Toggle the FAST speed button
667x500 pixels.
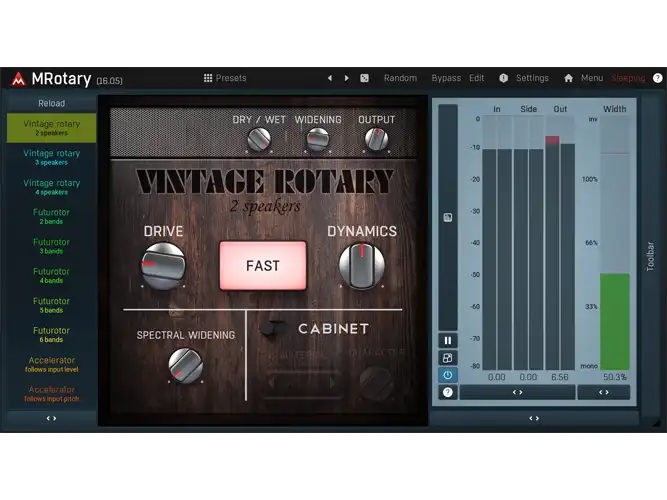tap(263, 266)
